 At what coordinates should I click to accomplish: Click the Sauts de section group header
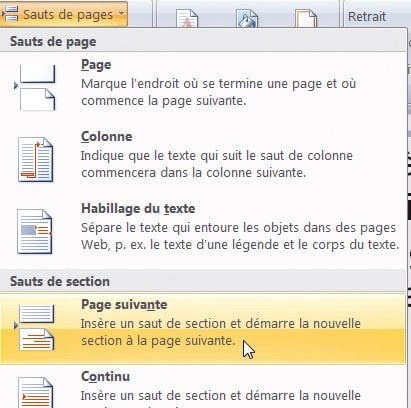coord(60,281)
